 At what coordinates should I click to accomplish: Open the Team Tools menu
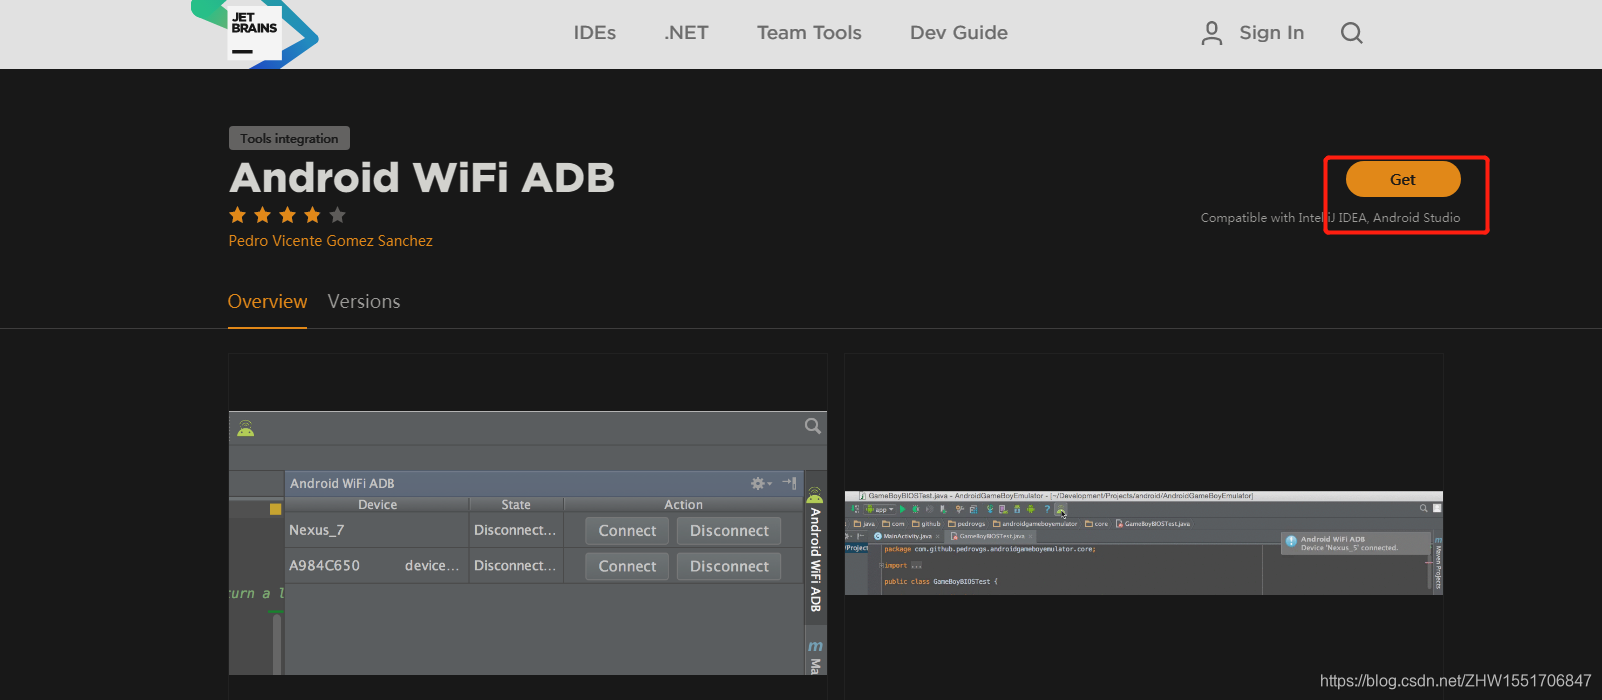tap(809, 33)
